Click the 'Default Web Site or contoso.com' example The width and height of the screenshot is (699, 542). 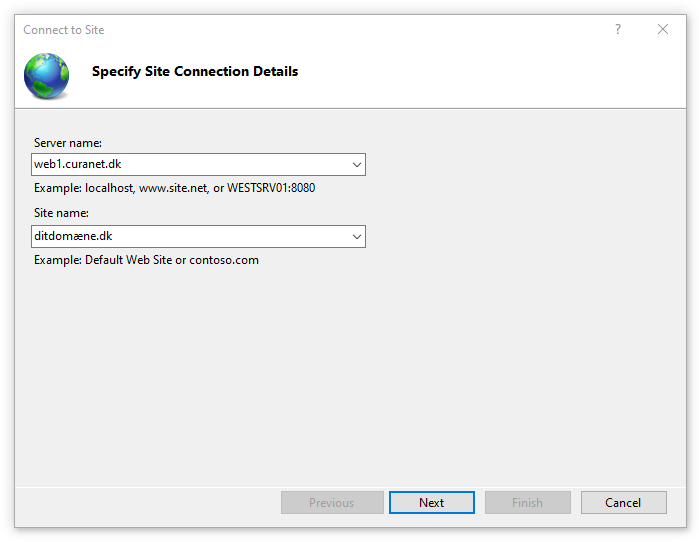click(x=172, y=260)
